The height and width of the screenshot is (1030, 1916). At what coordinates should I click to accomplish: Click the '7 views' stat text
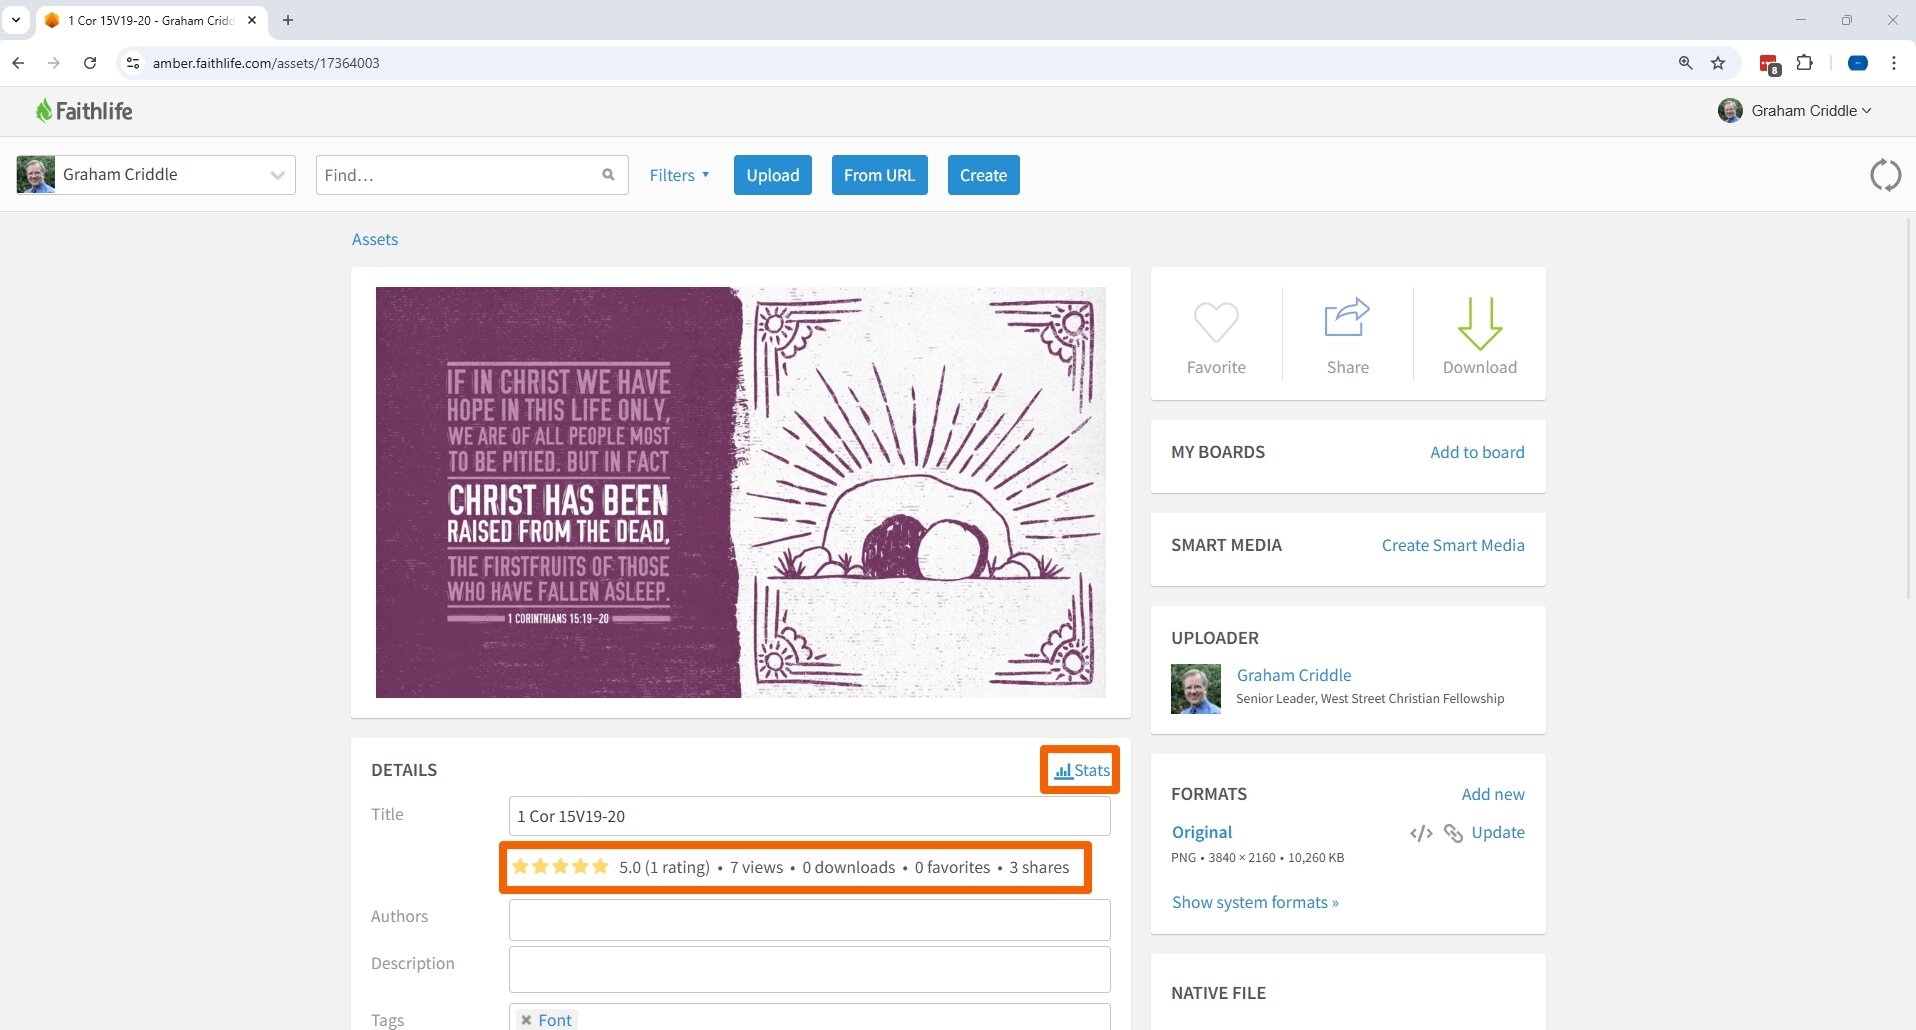coord(756,867)
